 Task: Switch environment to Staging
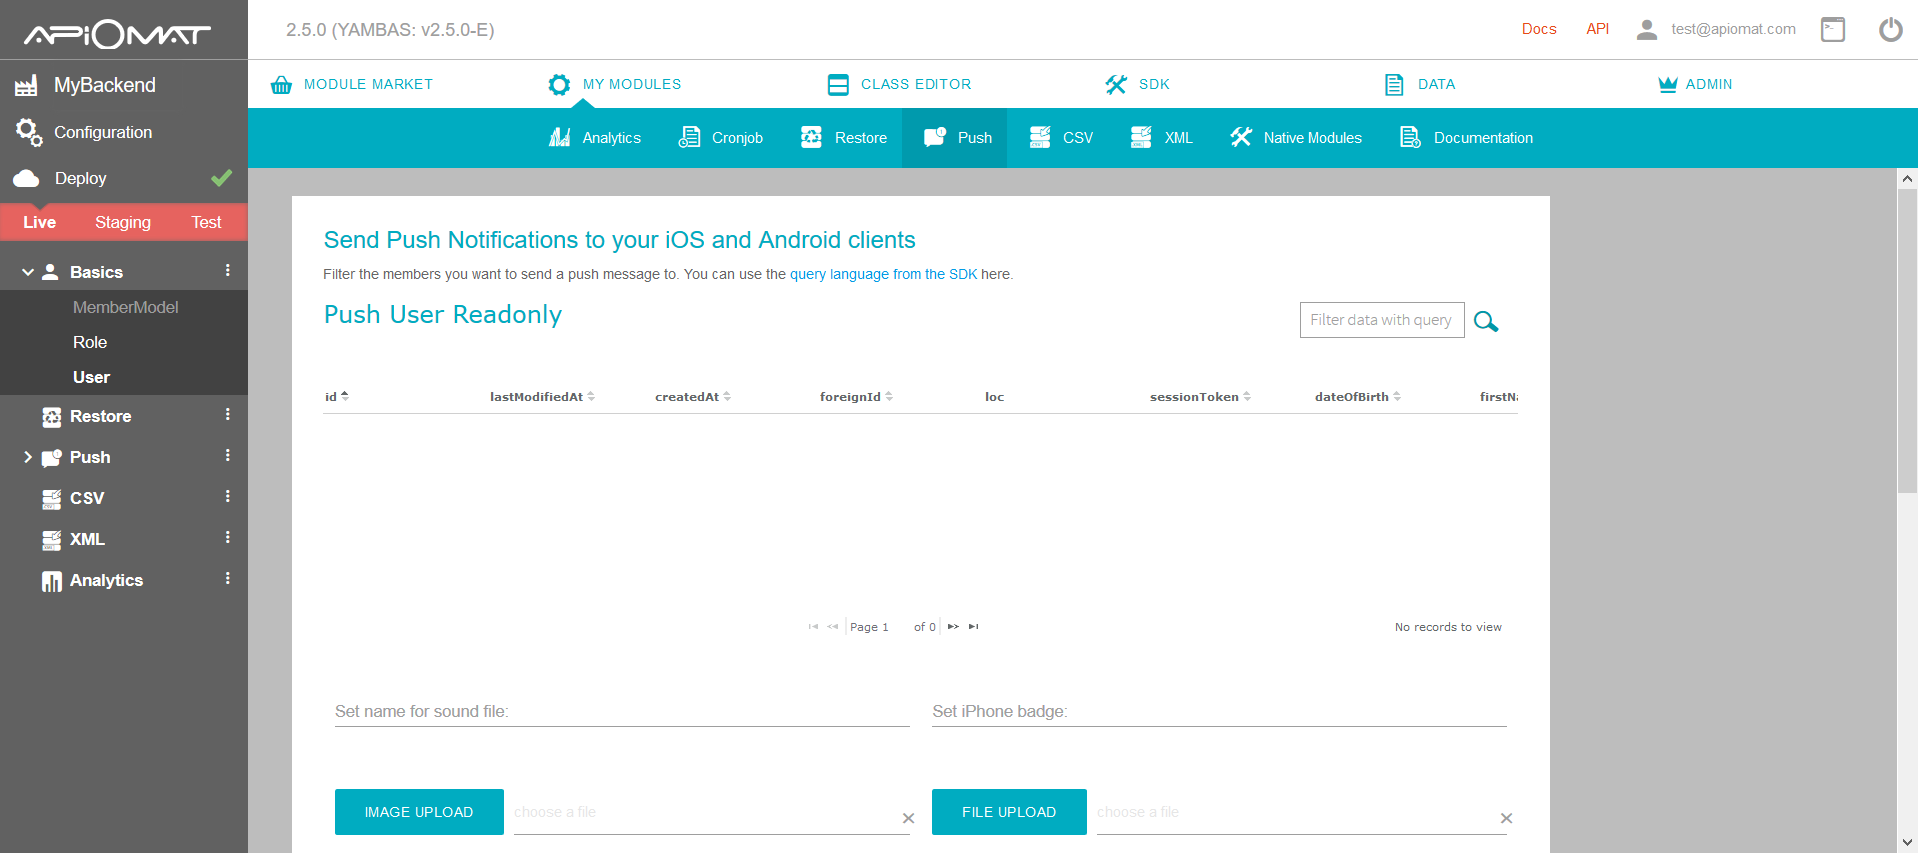click(x=123, y=222)
